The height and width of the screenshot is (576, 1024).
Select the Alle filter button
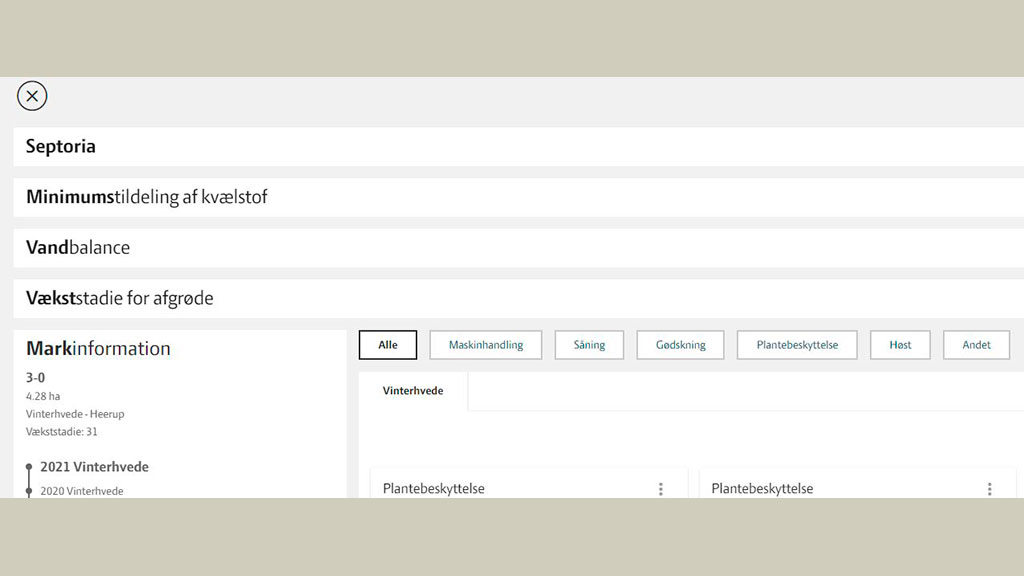pos(388,345)
